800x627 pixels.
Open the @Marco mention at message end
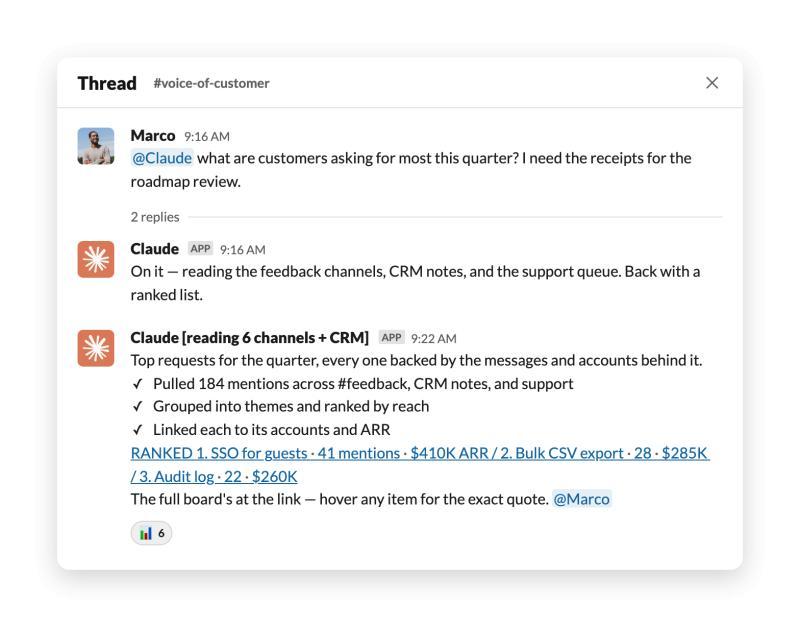(x=582, y=499)
